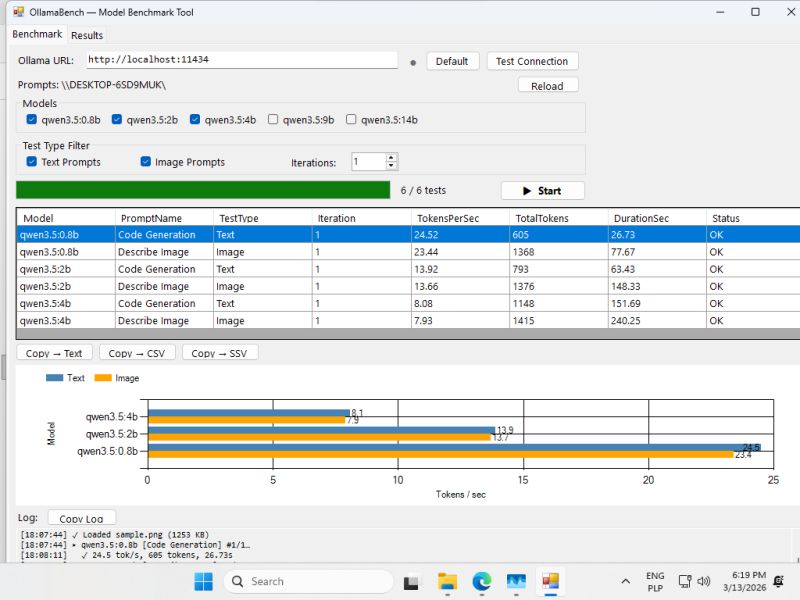The height and width of the screenshot is (600, 800).
Task: Toggle the Text Prompts filter
Action: [x=32, y=162]
